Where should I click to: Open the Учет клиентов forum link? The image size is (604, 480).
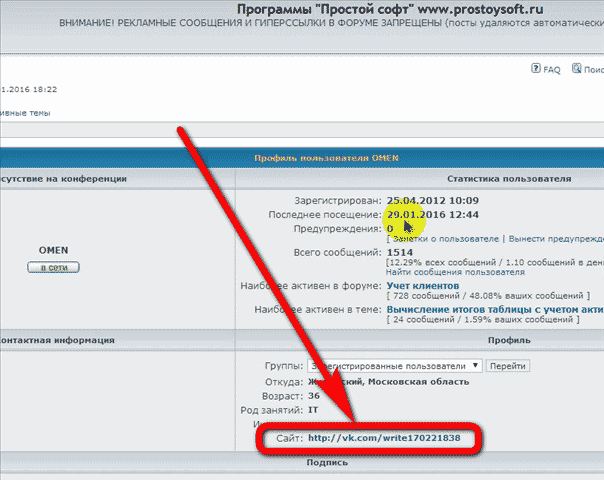(x=422, y=286)
